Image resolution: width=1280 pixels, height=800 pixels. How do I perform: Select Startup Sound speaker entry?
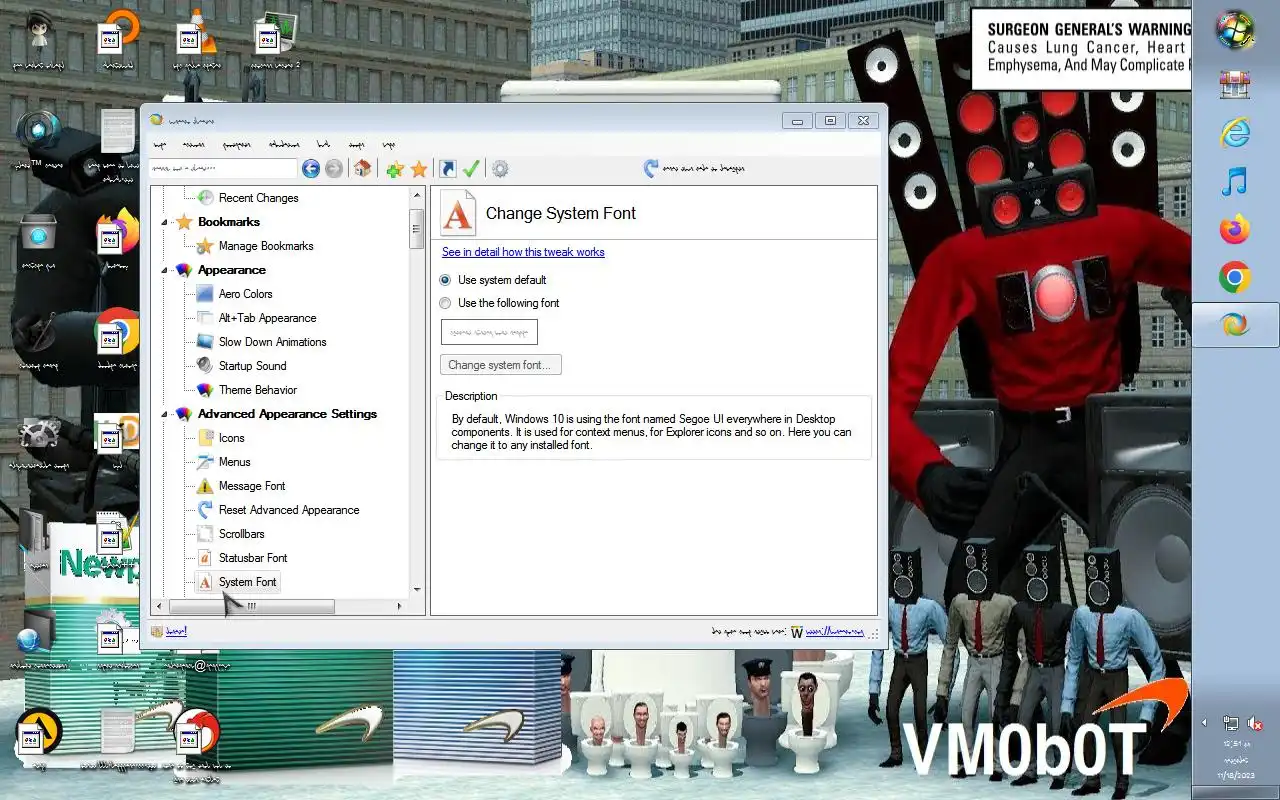pos(252,366)
